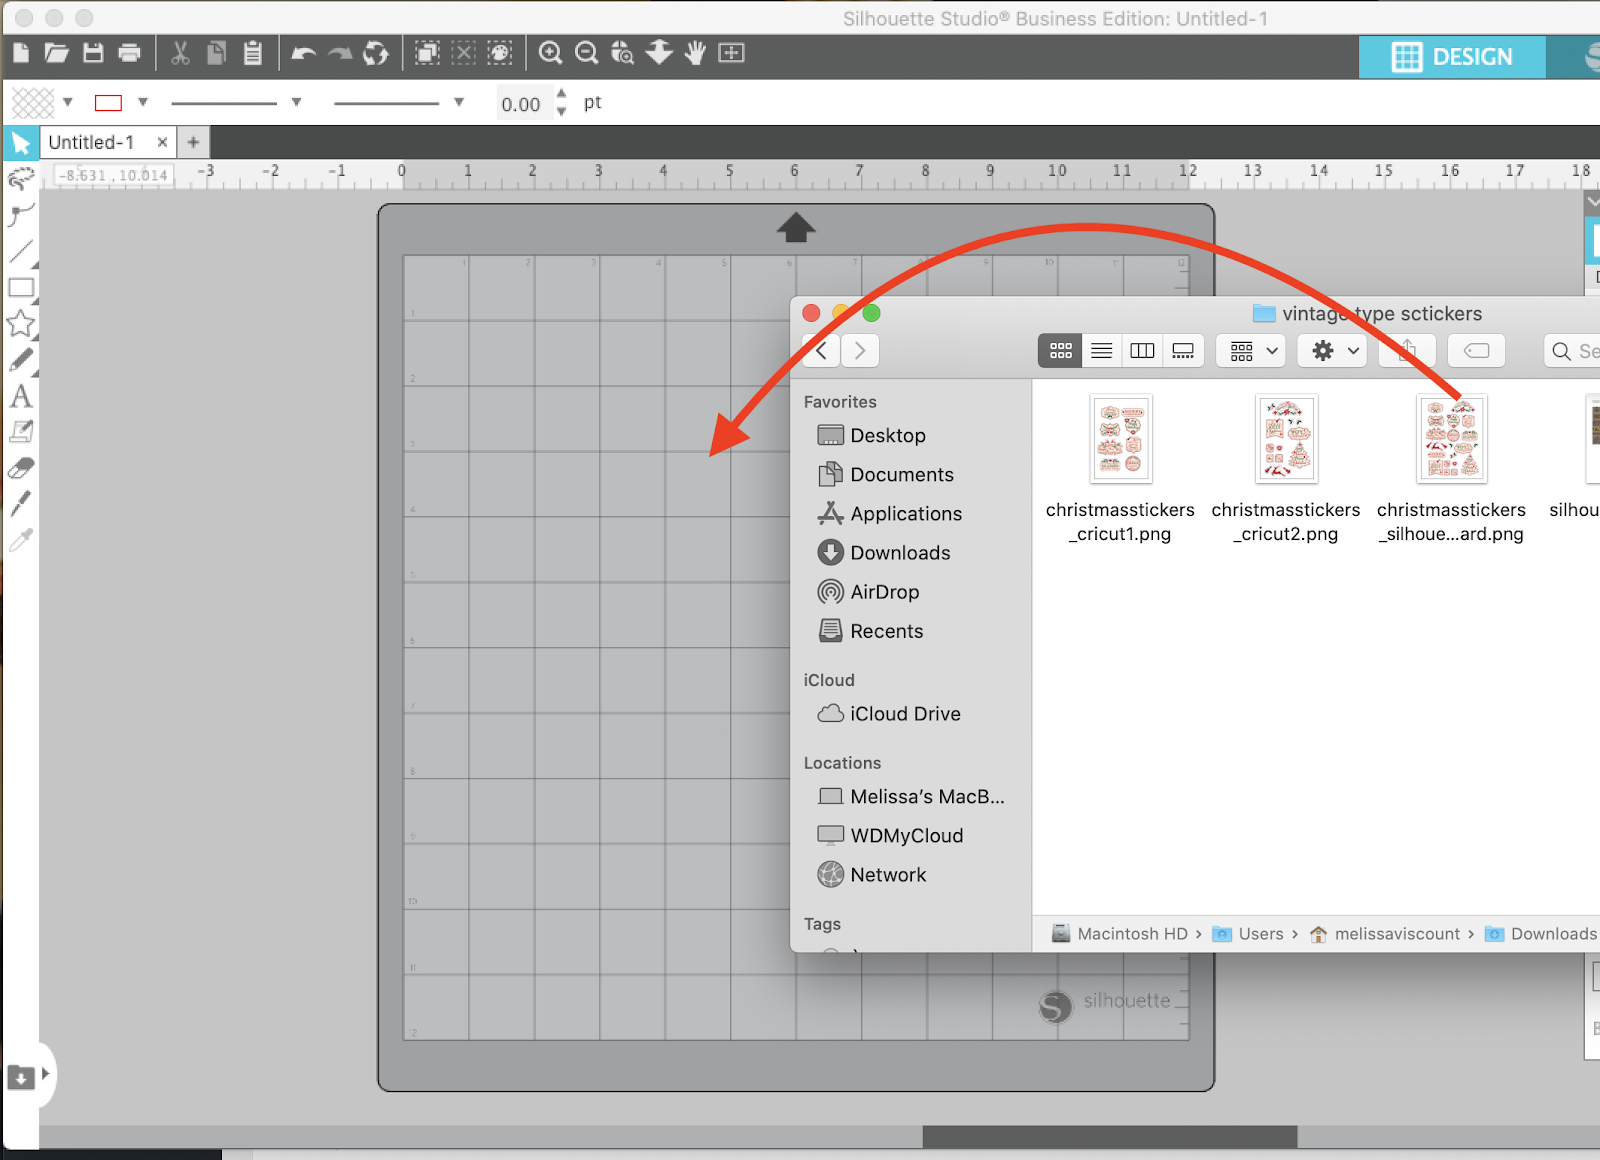Select the christmasstickers_cricut2.png thumbnail
1600x1160 pixels.
(1286, 439)
